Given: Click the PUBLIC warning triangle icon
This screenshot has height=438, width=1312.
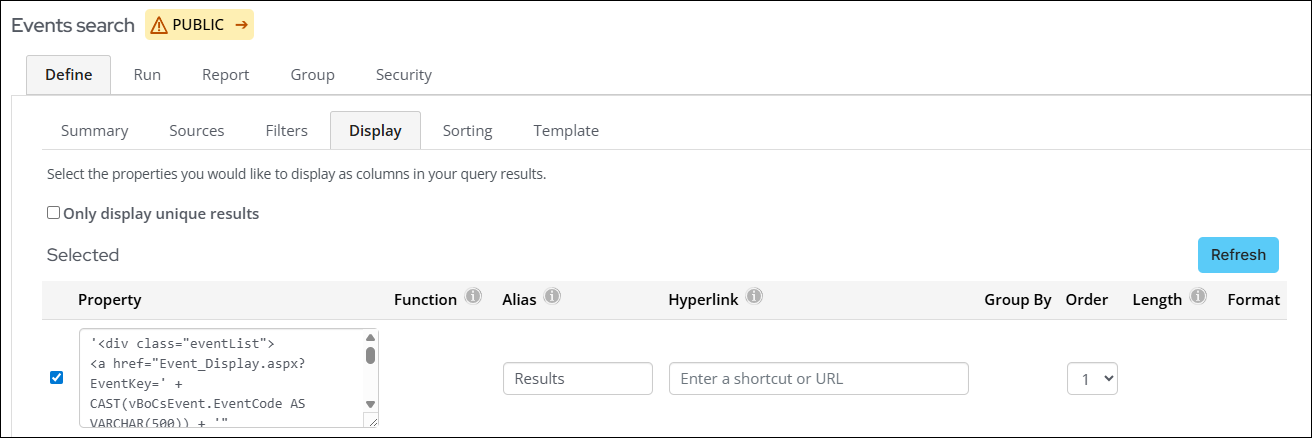Looking at the screenshot, I should click(159, 26).
